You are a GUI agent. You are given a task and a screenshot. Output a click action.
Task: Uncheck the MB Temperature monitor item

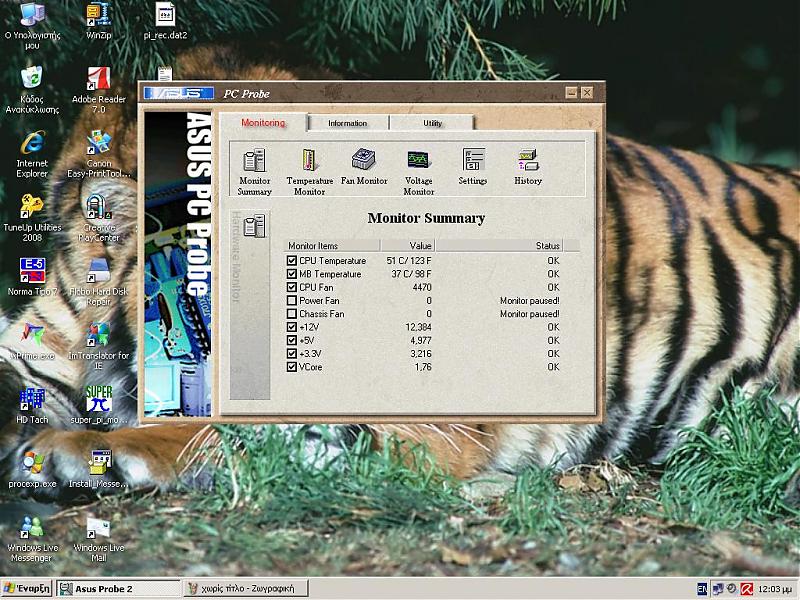click(292, 274)
